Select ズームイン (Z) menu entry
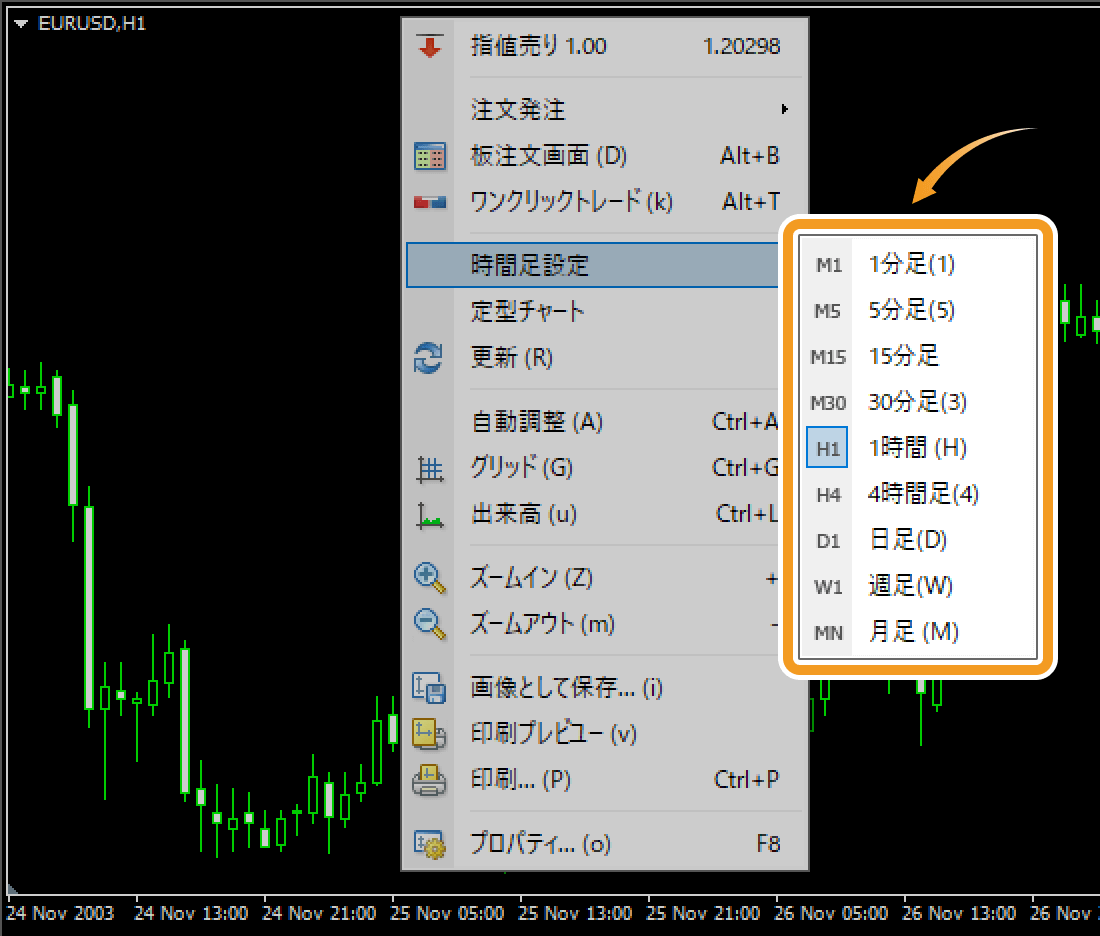The height and width of the screenshot is (936, 1100). (x=593, y=578)
